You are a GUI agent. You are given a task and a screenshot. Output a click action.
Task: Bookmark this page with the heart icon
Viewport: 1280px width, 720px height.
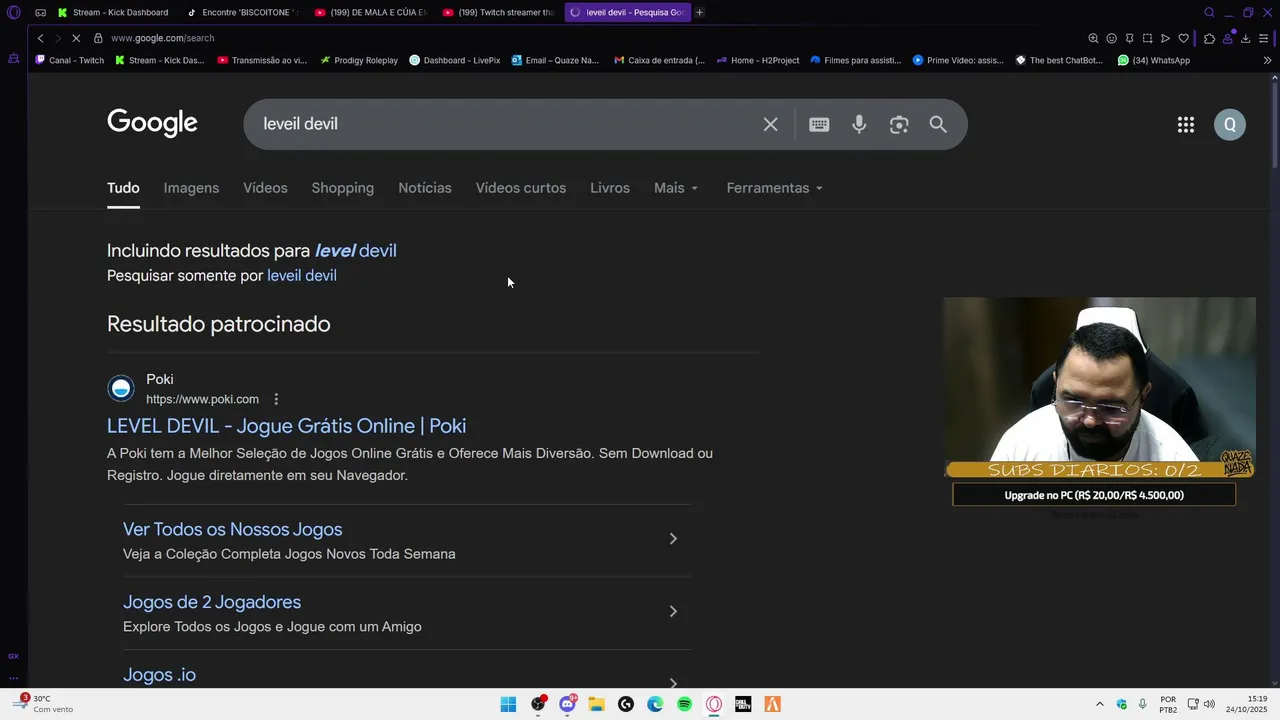(1183, 38)
